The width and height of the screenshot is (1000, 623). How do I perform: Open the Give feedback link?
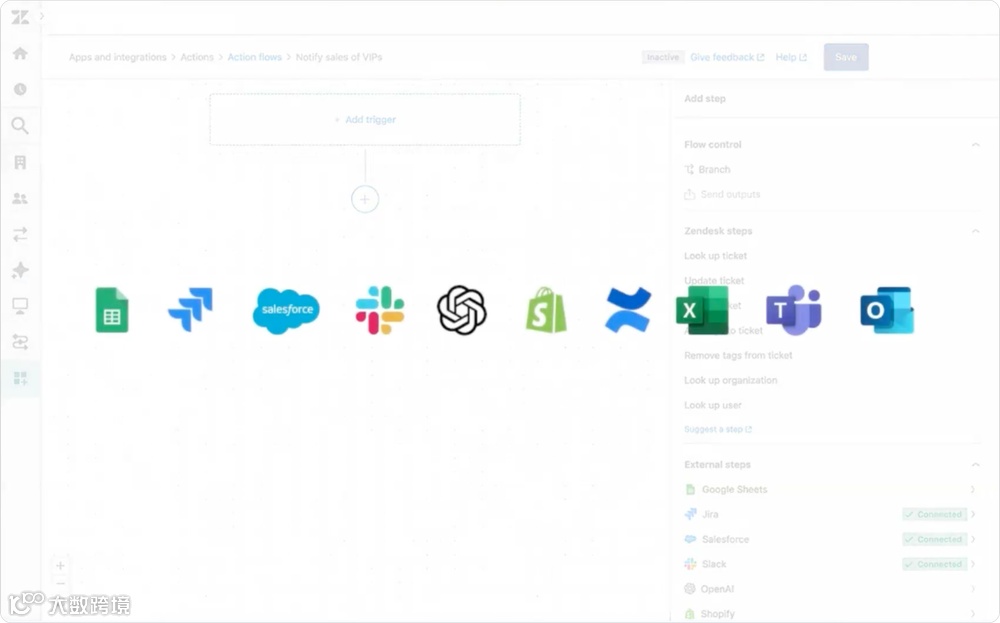(727, 57)
